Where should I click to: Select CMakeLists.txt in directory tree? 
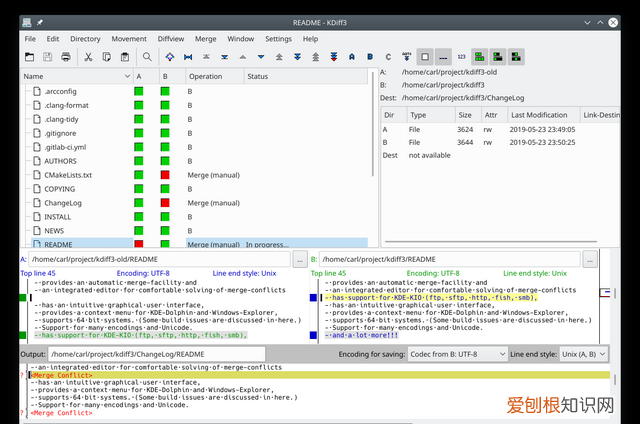tap(68, 175)
